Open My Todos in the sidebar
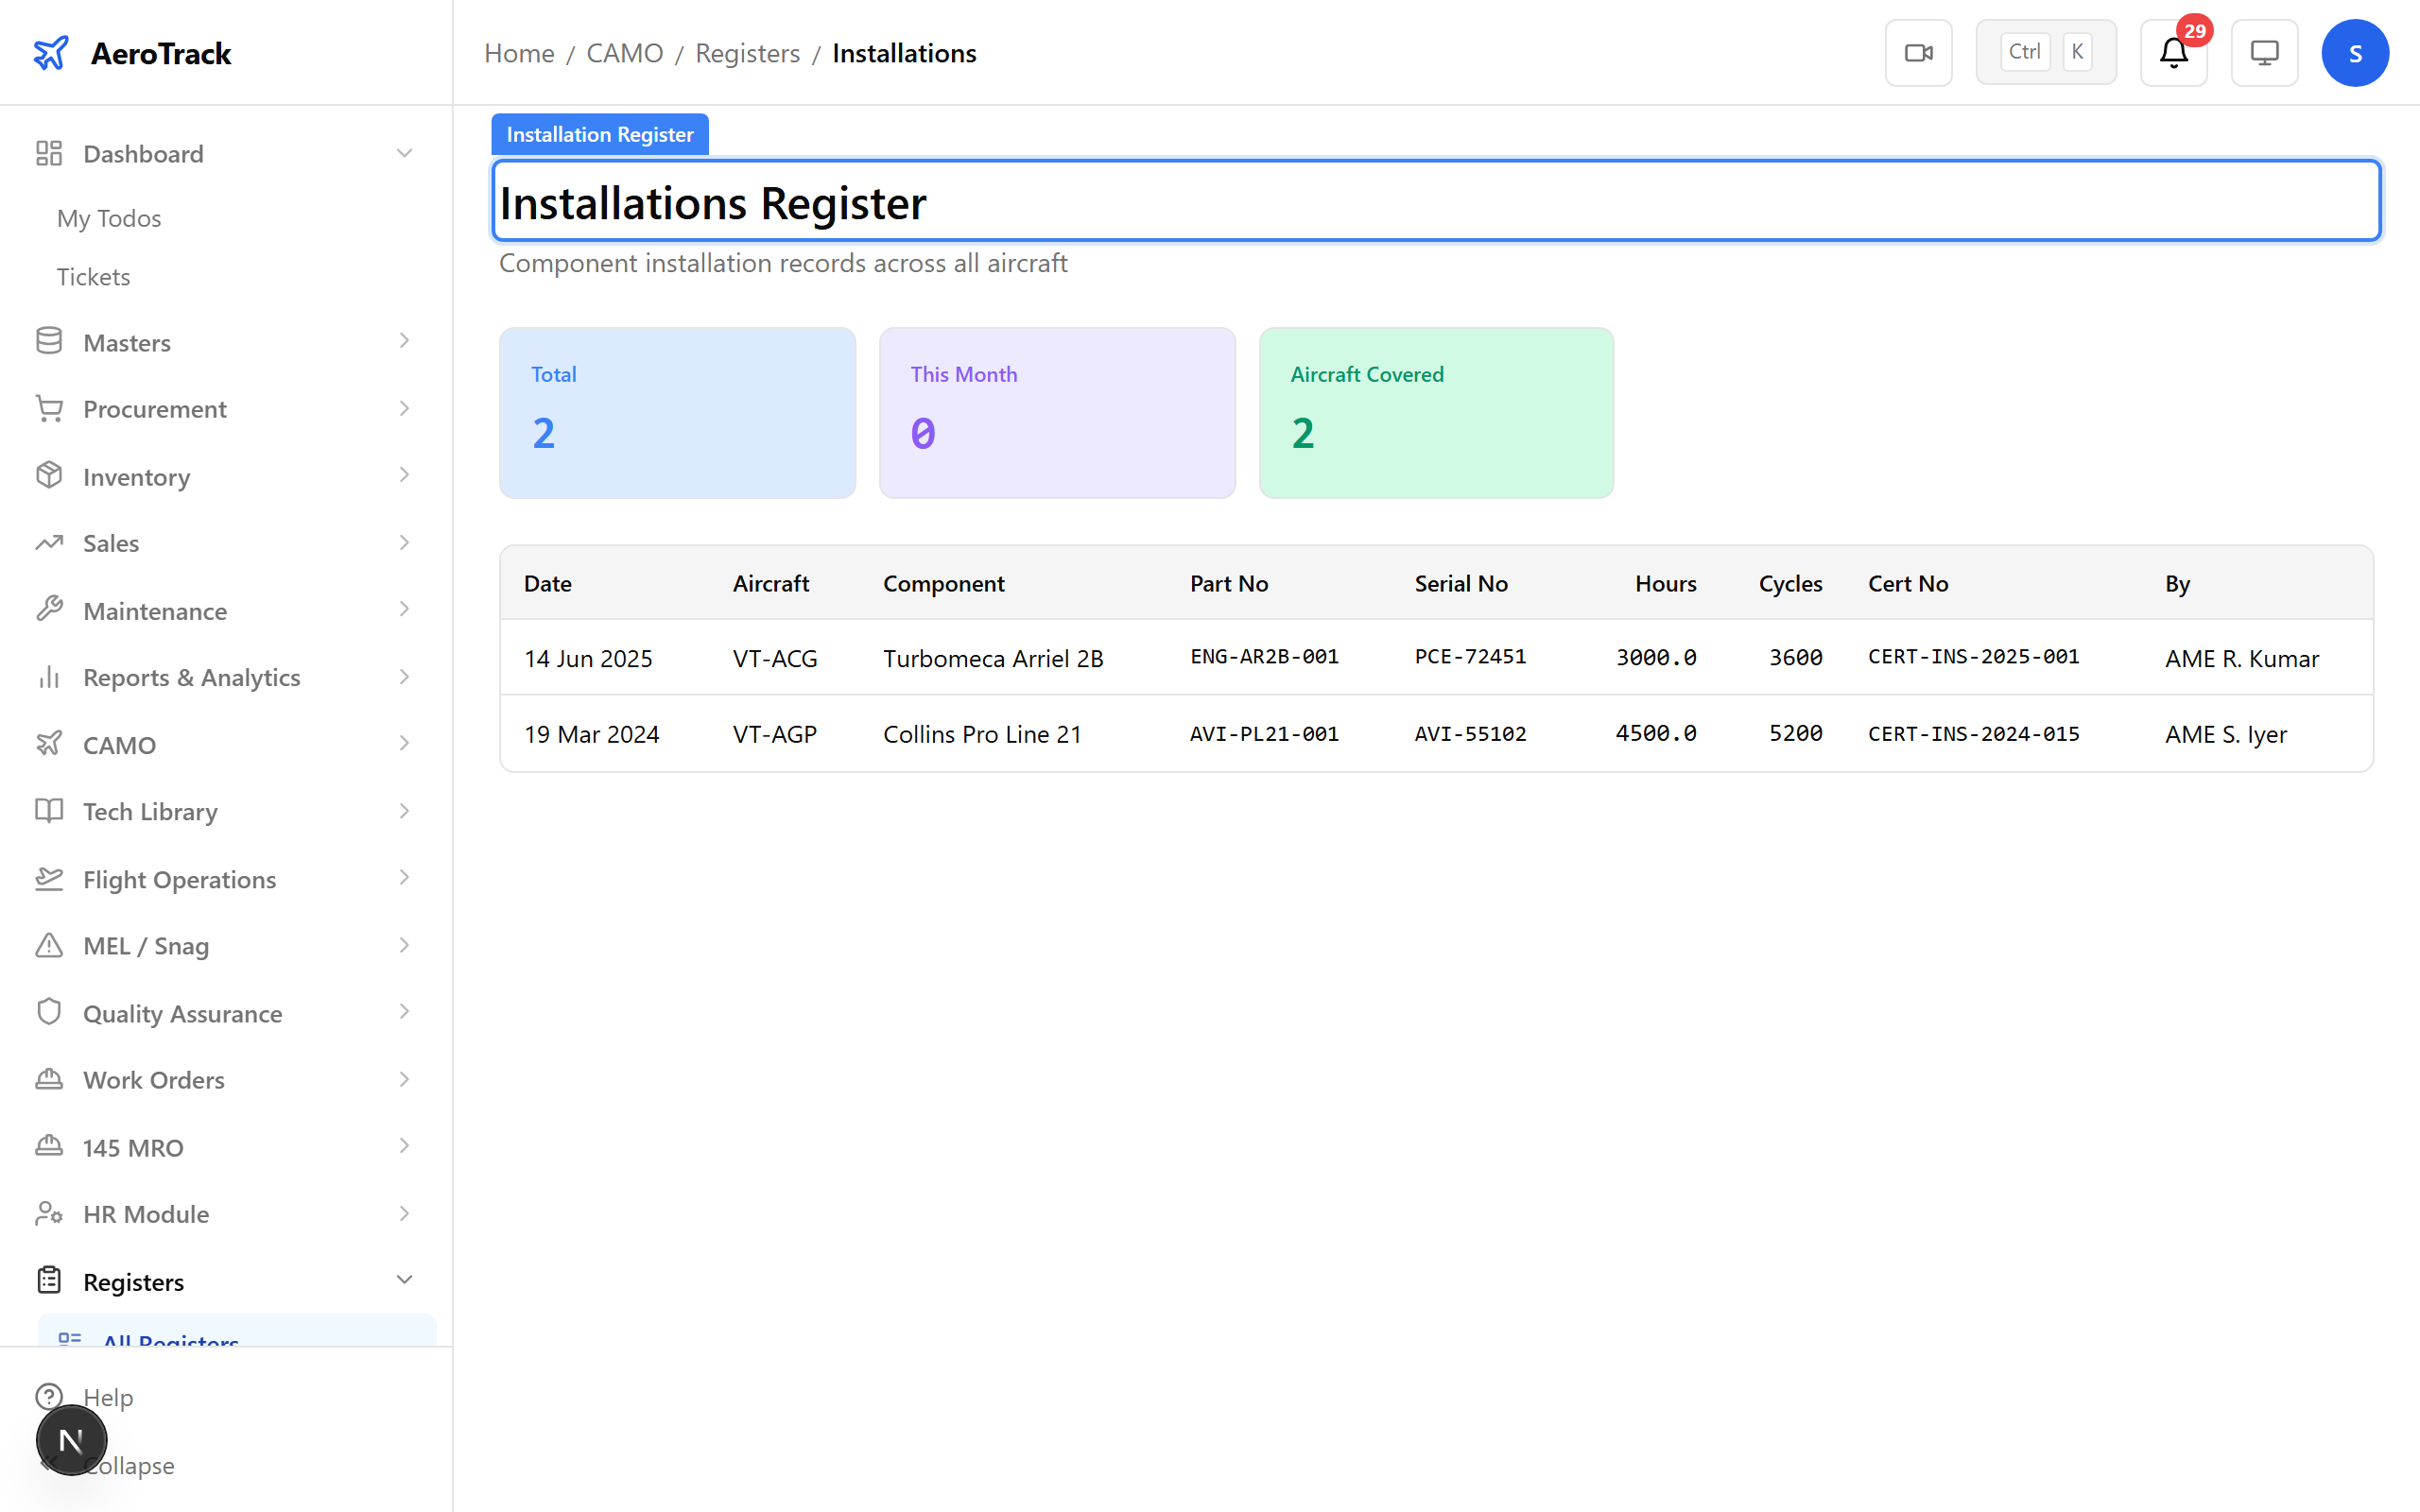Image resolution: width=2420 pixels, height=1512 pixels. tap(109, 218)
